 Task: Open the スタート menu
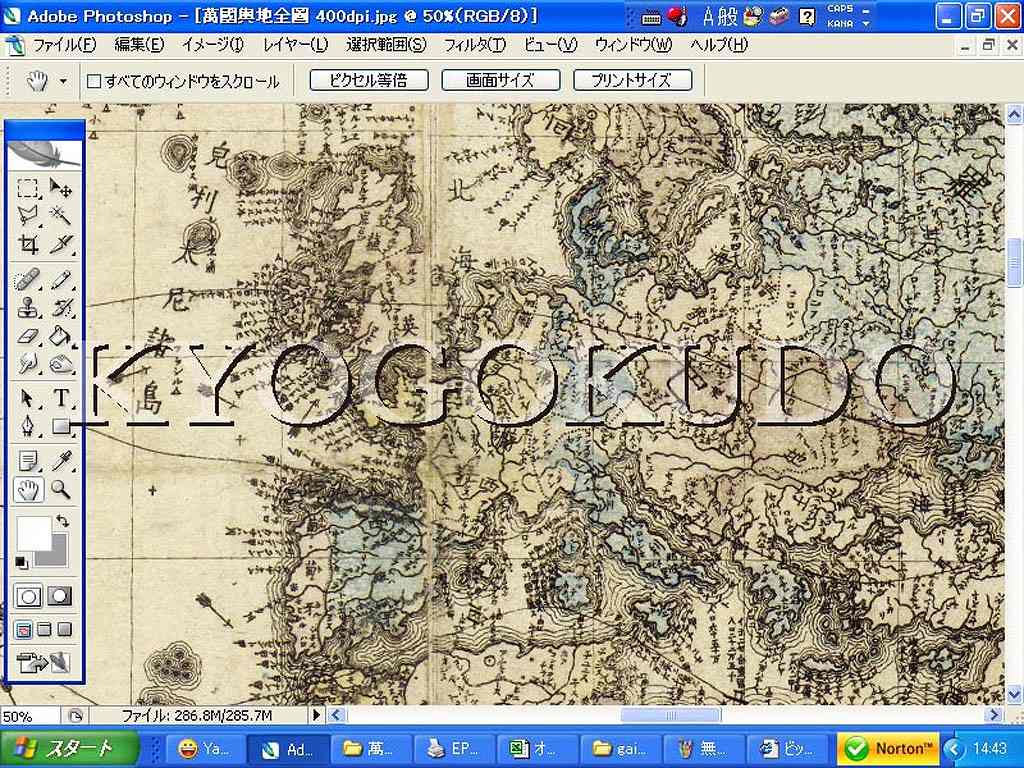click(69, 748)
